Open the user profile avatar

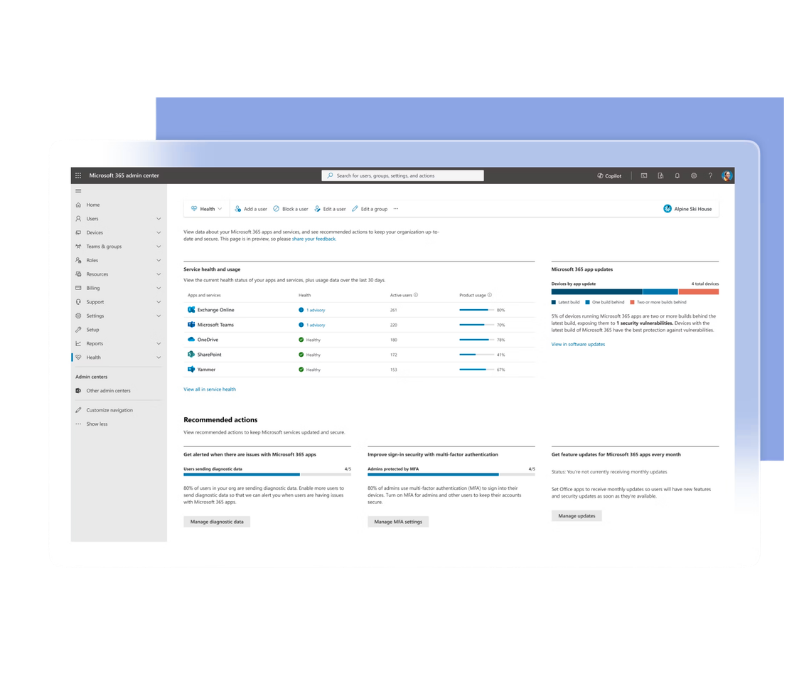point(727,175)
